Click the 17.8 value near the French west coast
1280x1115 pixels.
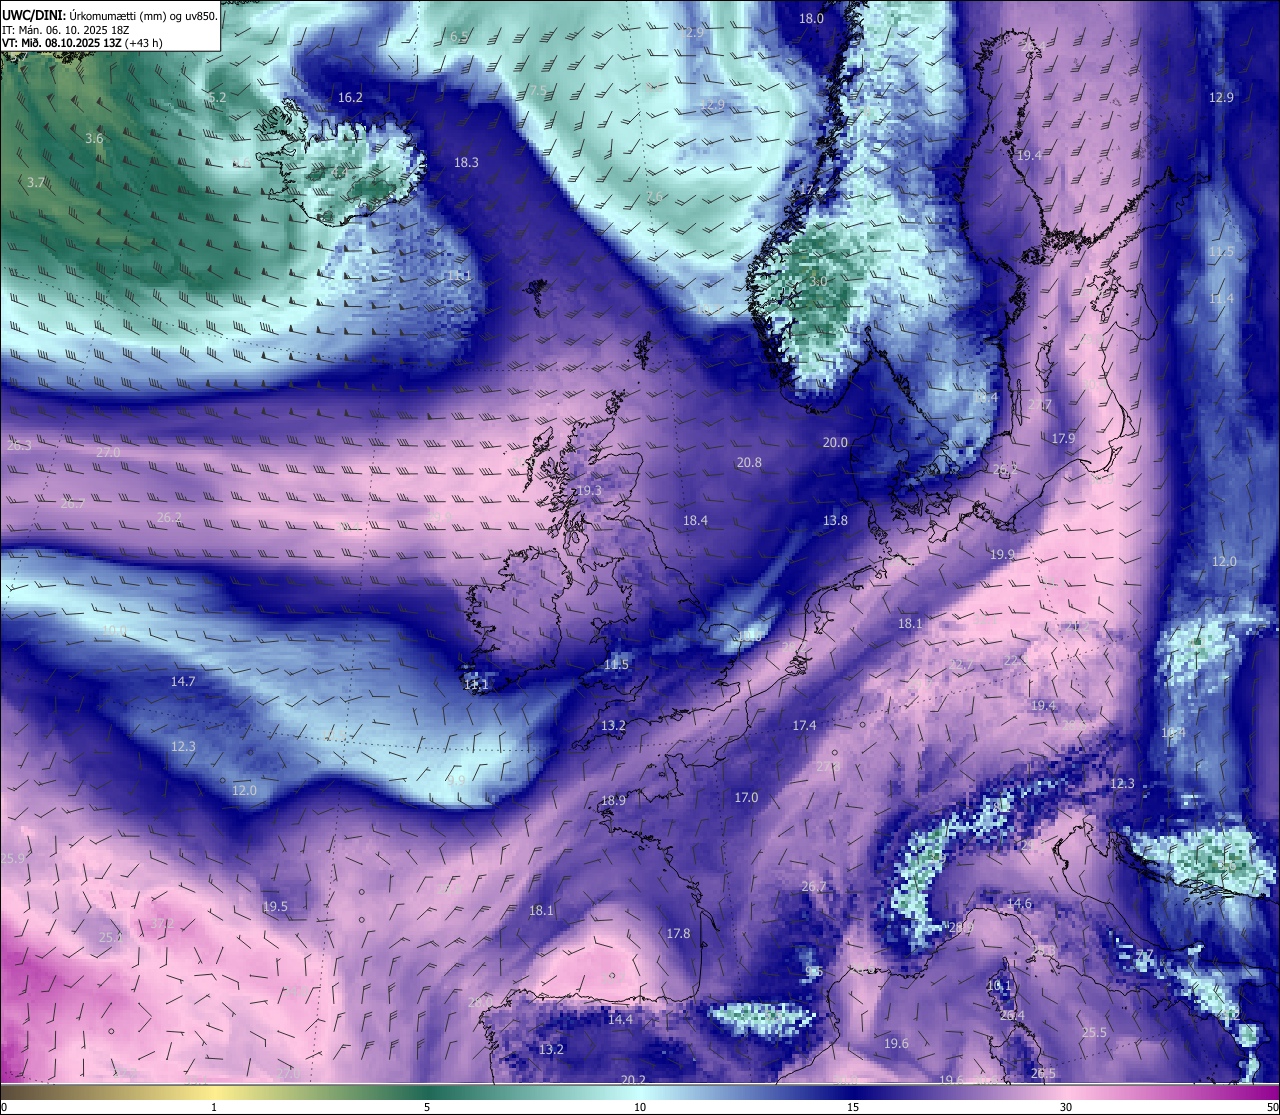click(678, 933)
